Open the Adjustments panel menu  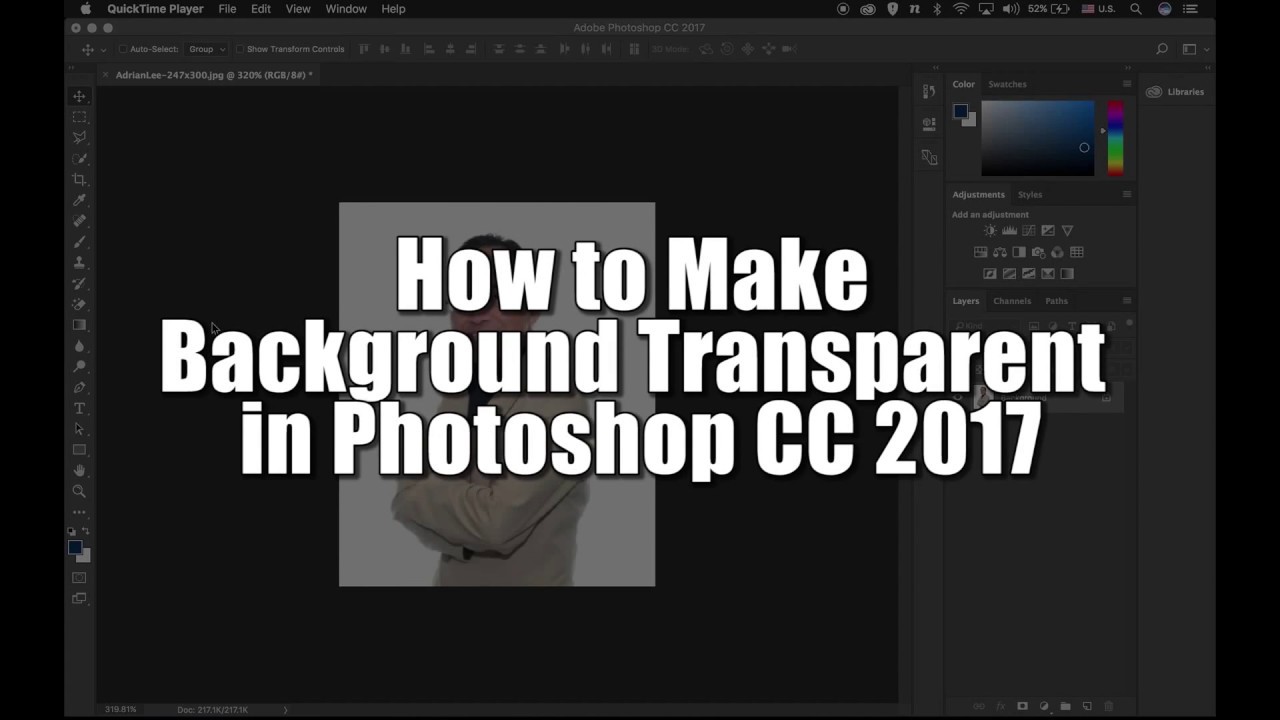click(1127, 194)
